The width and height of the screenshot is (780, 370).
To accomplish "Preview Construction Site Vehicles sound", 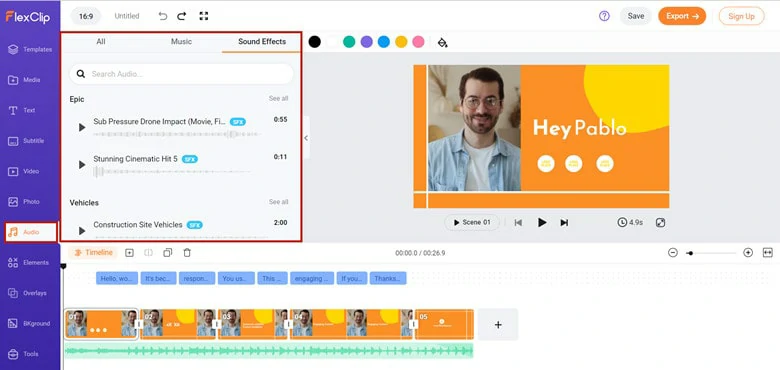I will [82, 231].
